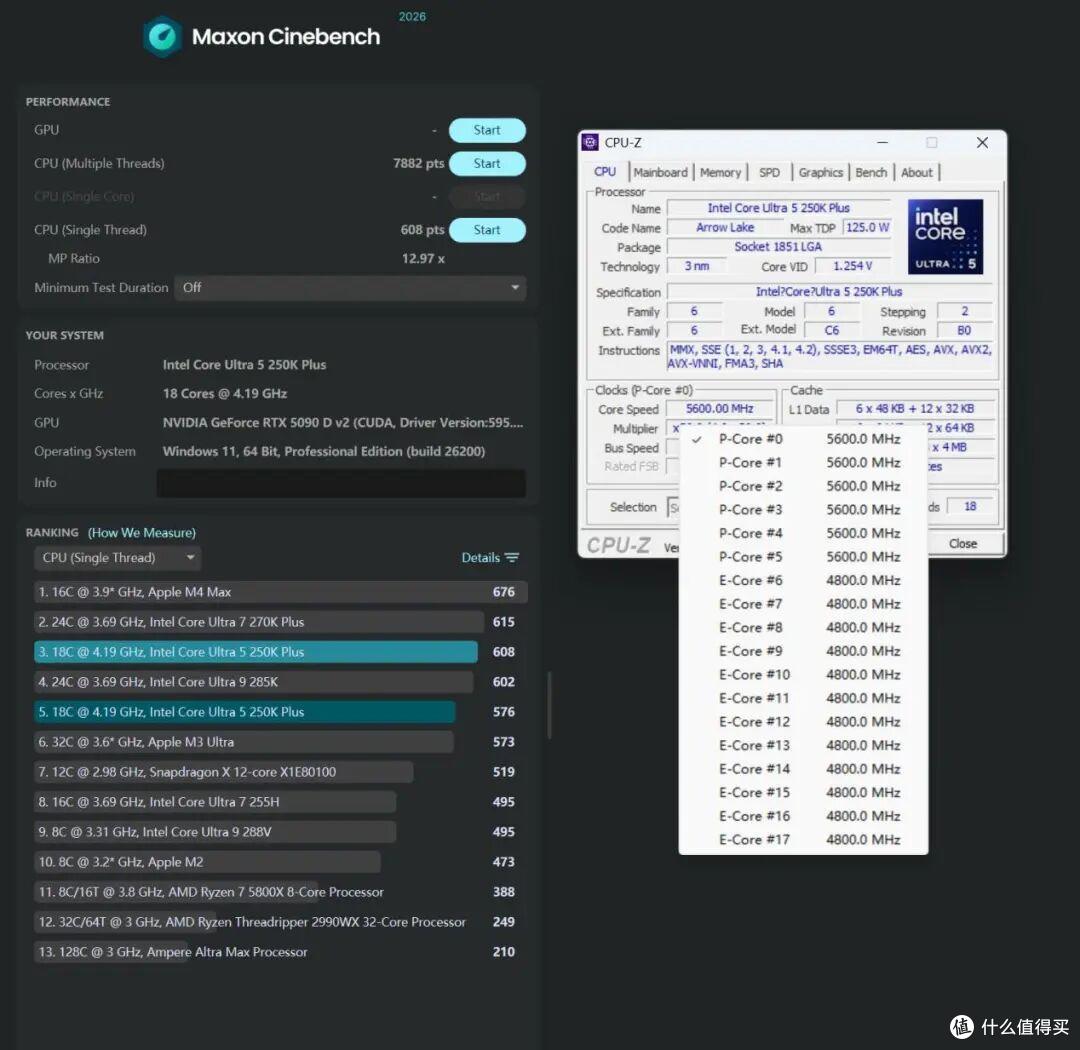1080x1050 pixels.
Task: Close the CPU-Z window with X
Action: (x=982, y=143)
